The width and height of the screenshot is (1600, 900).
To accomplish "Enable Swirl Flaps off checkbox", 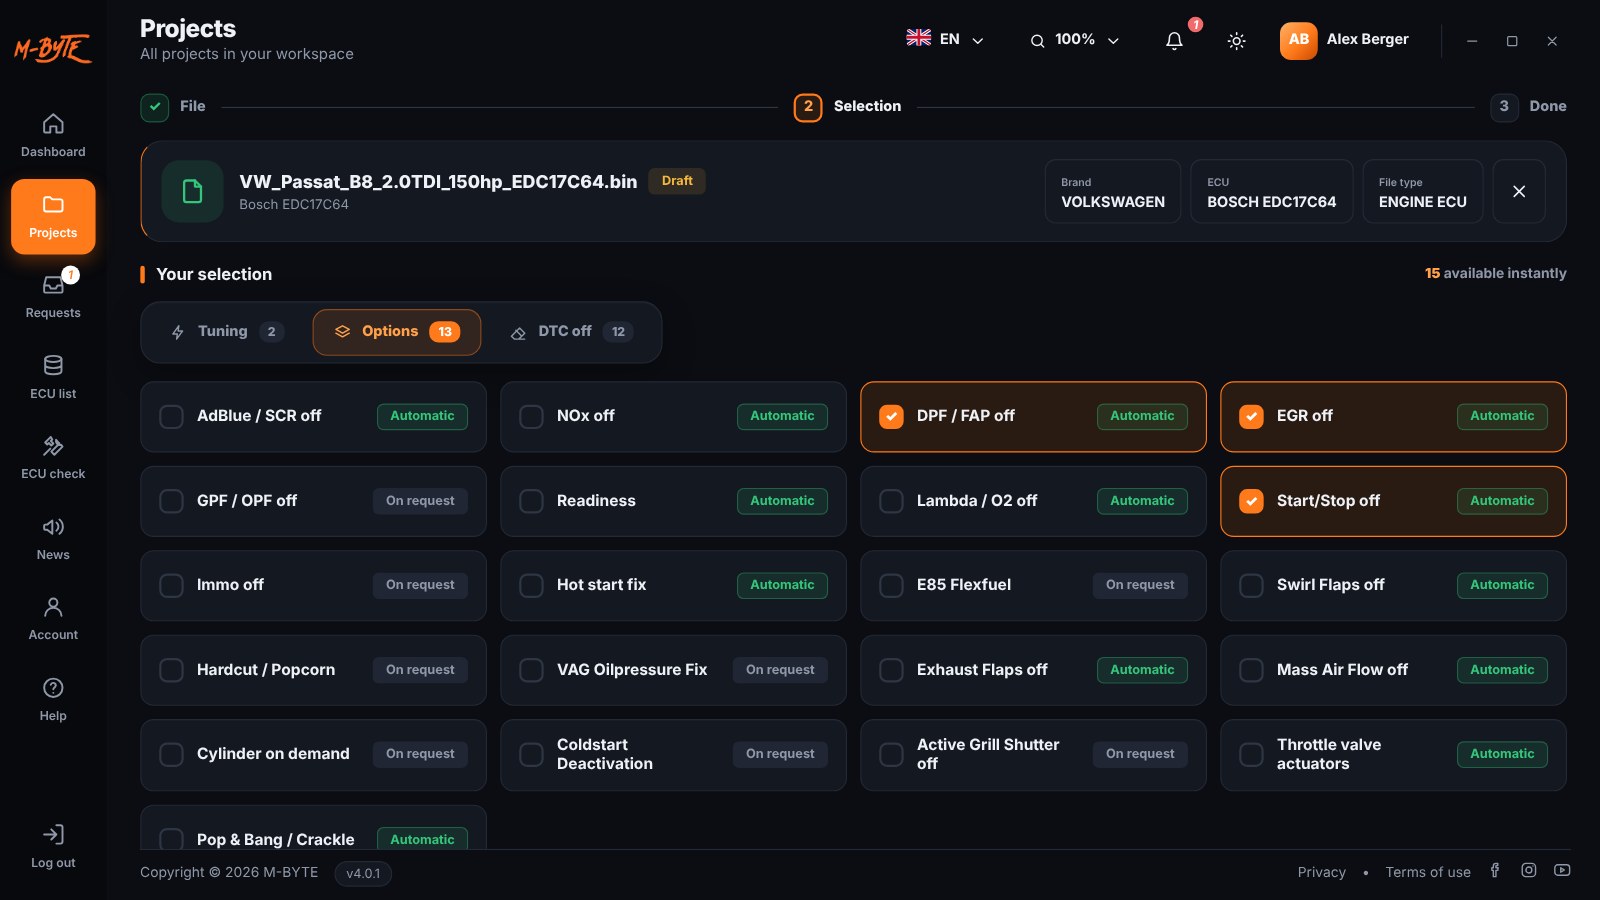I will click(x=1252, y=585).
